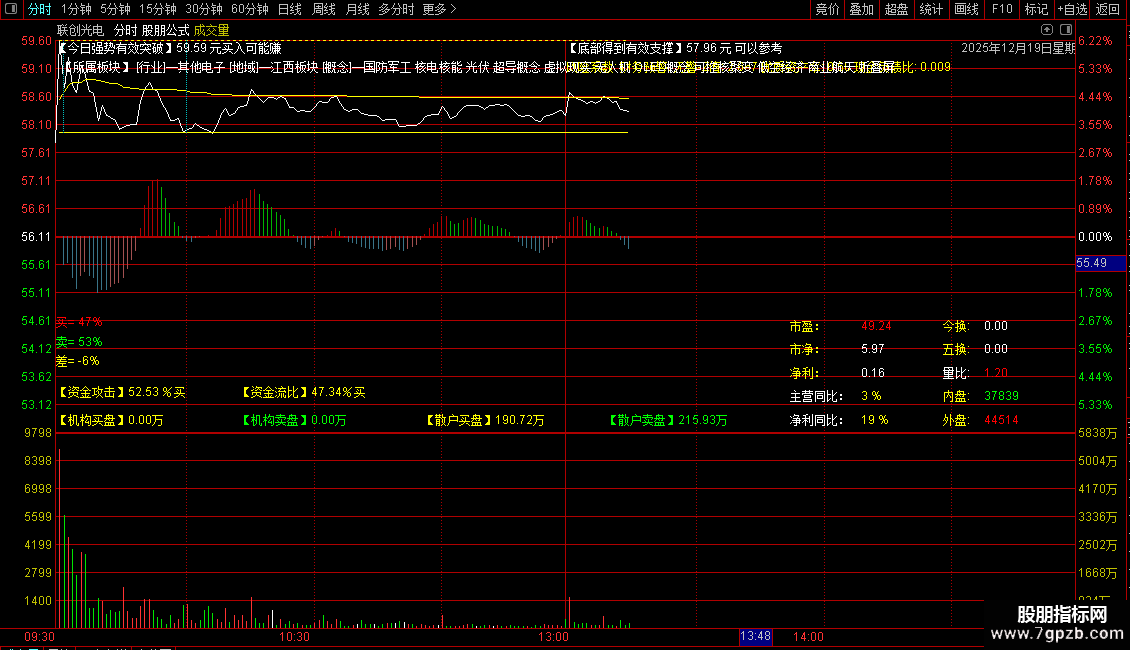Click the 净利同比 19% value
The image size is (1130, 650).
(874, 419)
